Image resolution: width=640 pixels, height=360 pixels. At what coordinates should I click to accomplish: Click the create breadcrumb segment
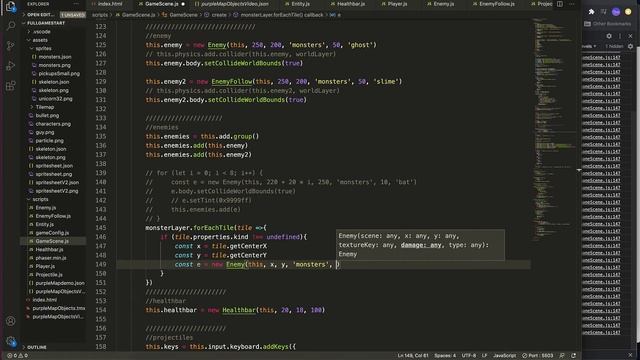219,15
